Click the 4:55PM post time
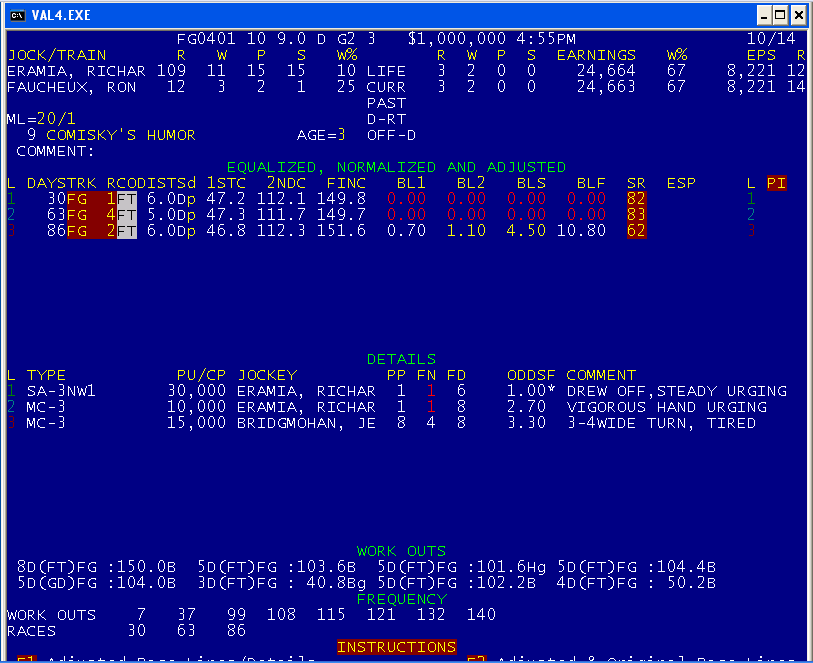Screen dimensions: 813x663 click(x=546, y=39)
